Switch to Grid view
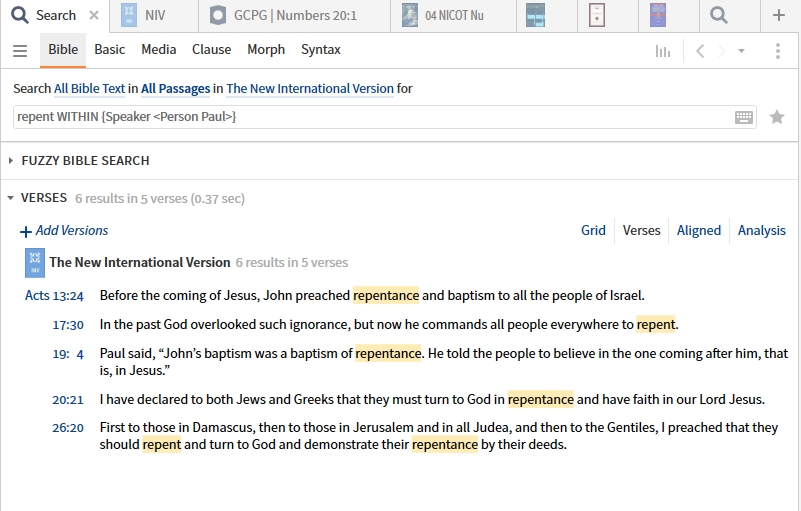 [x=593, y=230]
